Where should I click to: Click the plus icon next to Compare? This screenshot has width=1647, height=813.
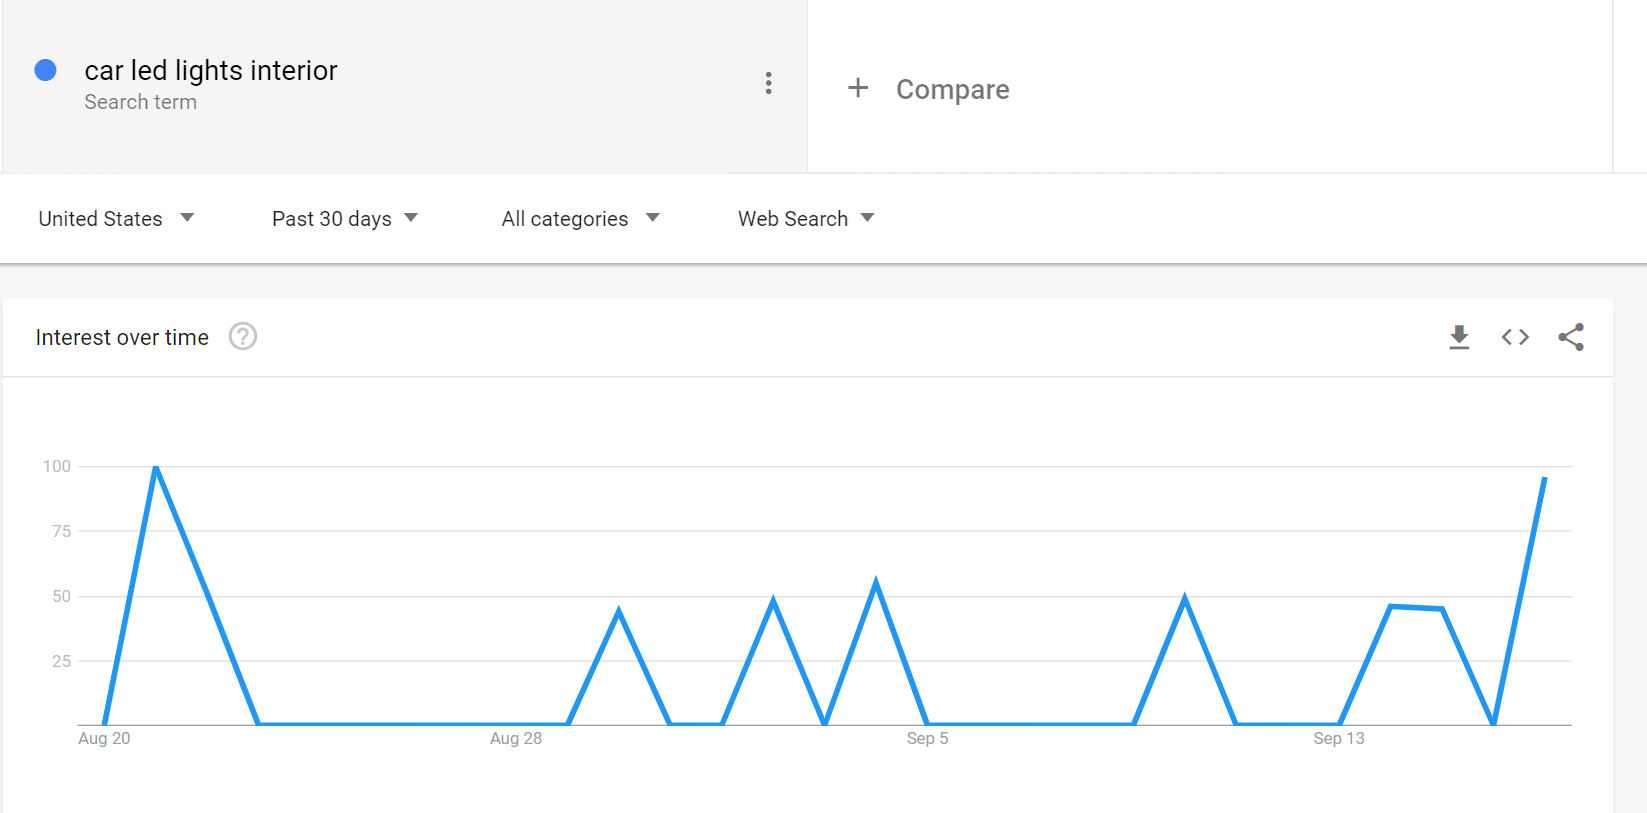click(x=858, y=88)
